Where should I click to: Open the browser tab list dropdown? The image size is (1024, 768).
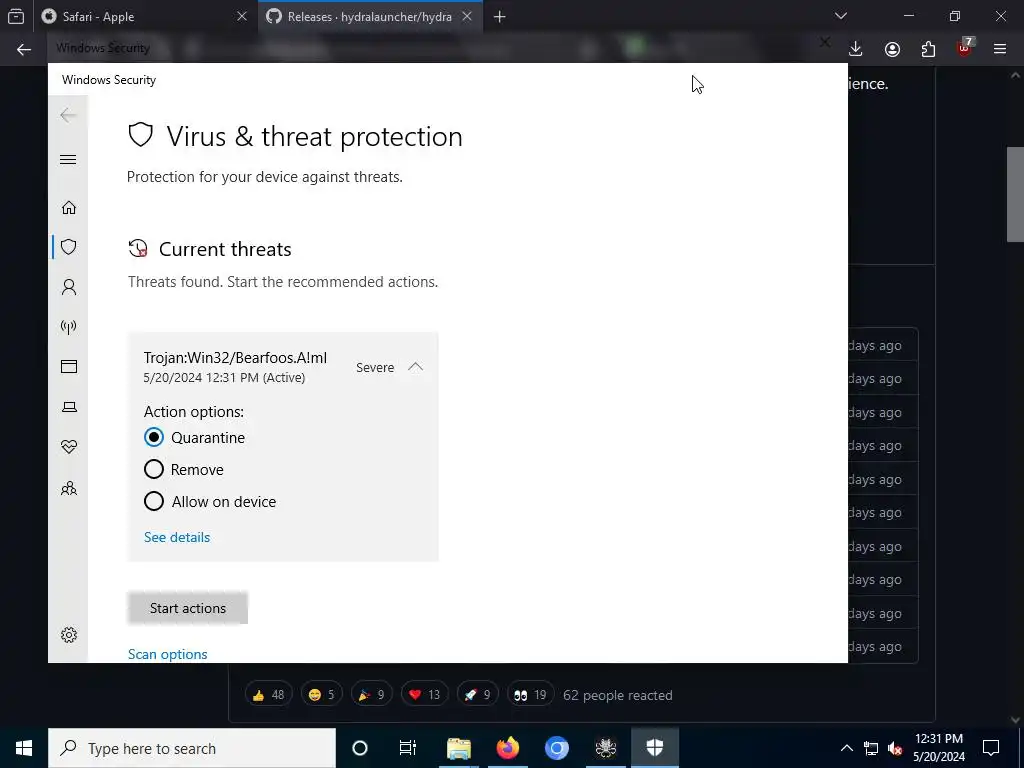[841, 16]
